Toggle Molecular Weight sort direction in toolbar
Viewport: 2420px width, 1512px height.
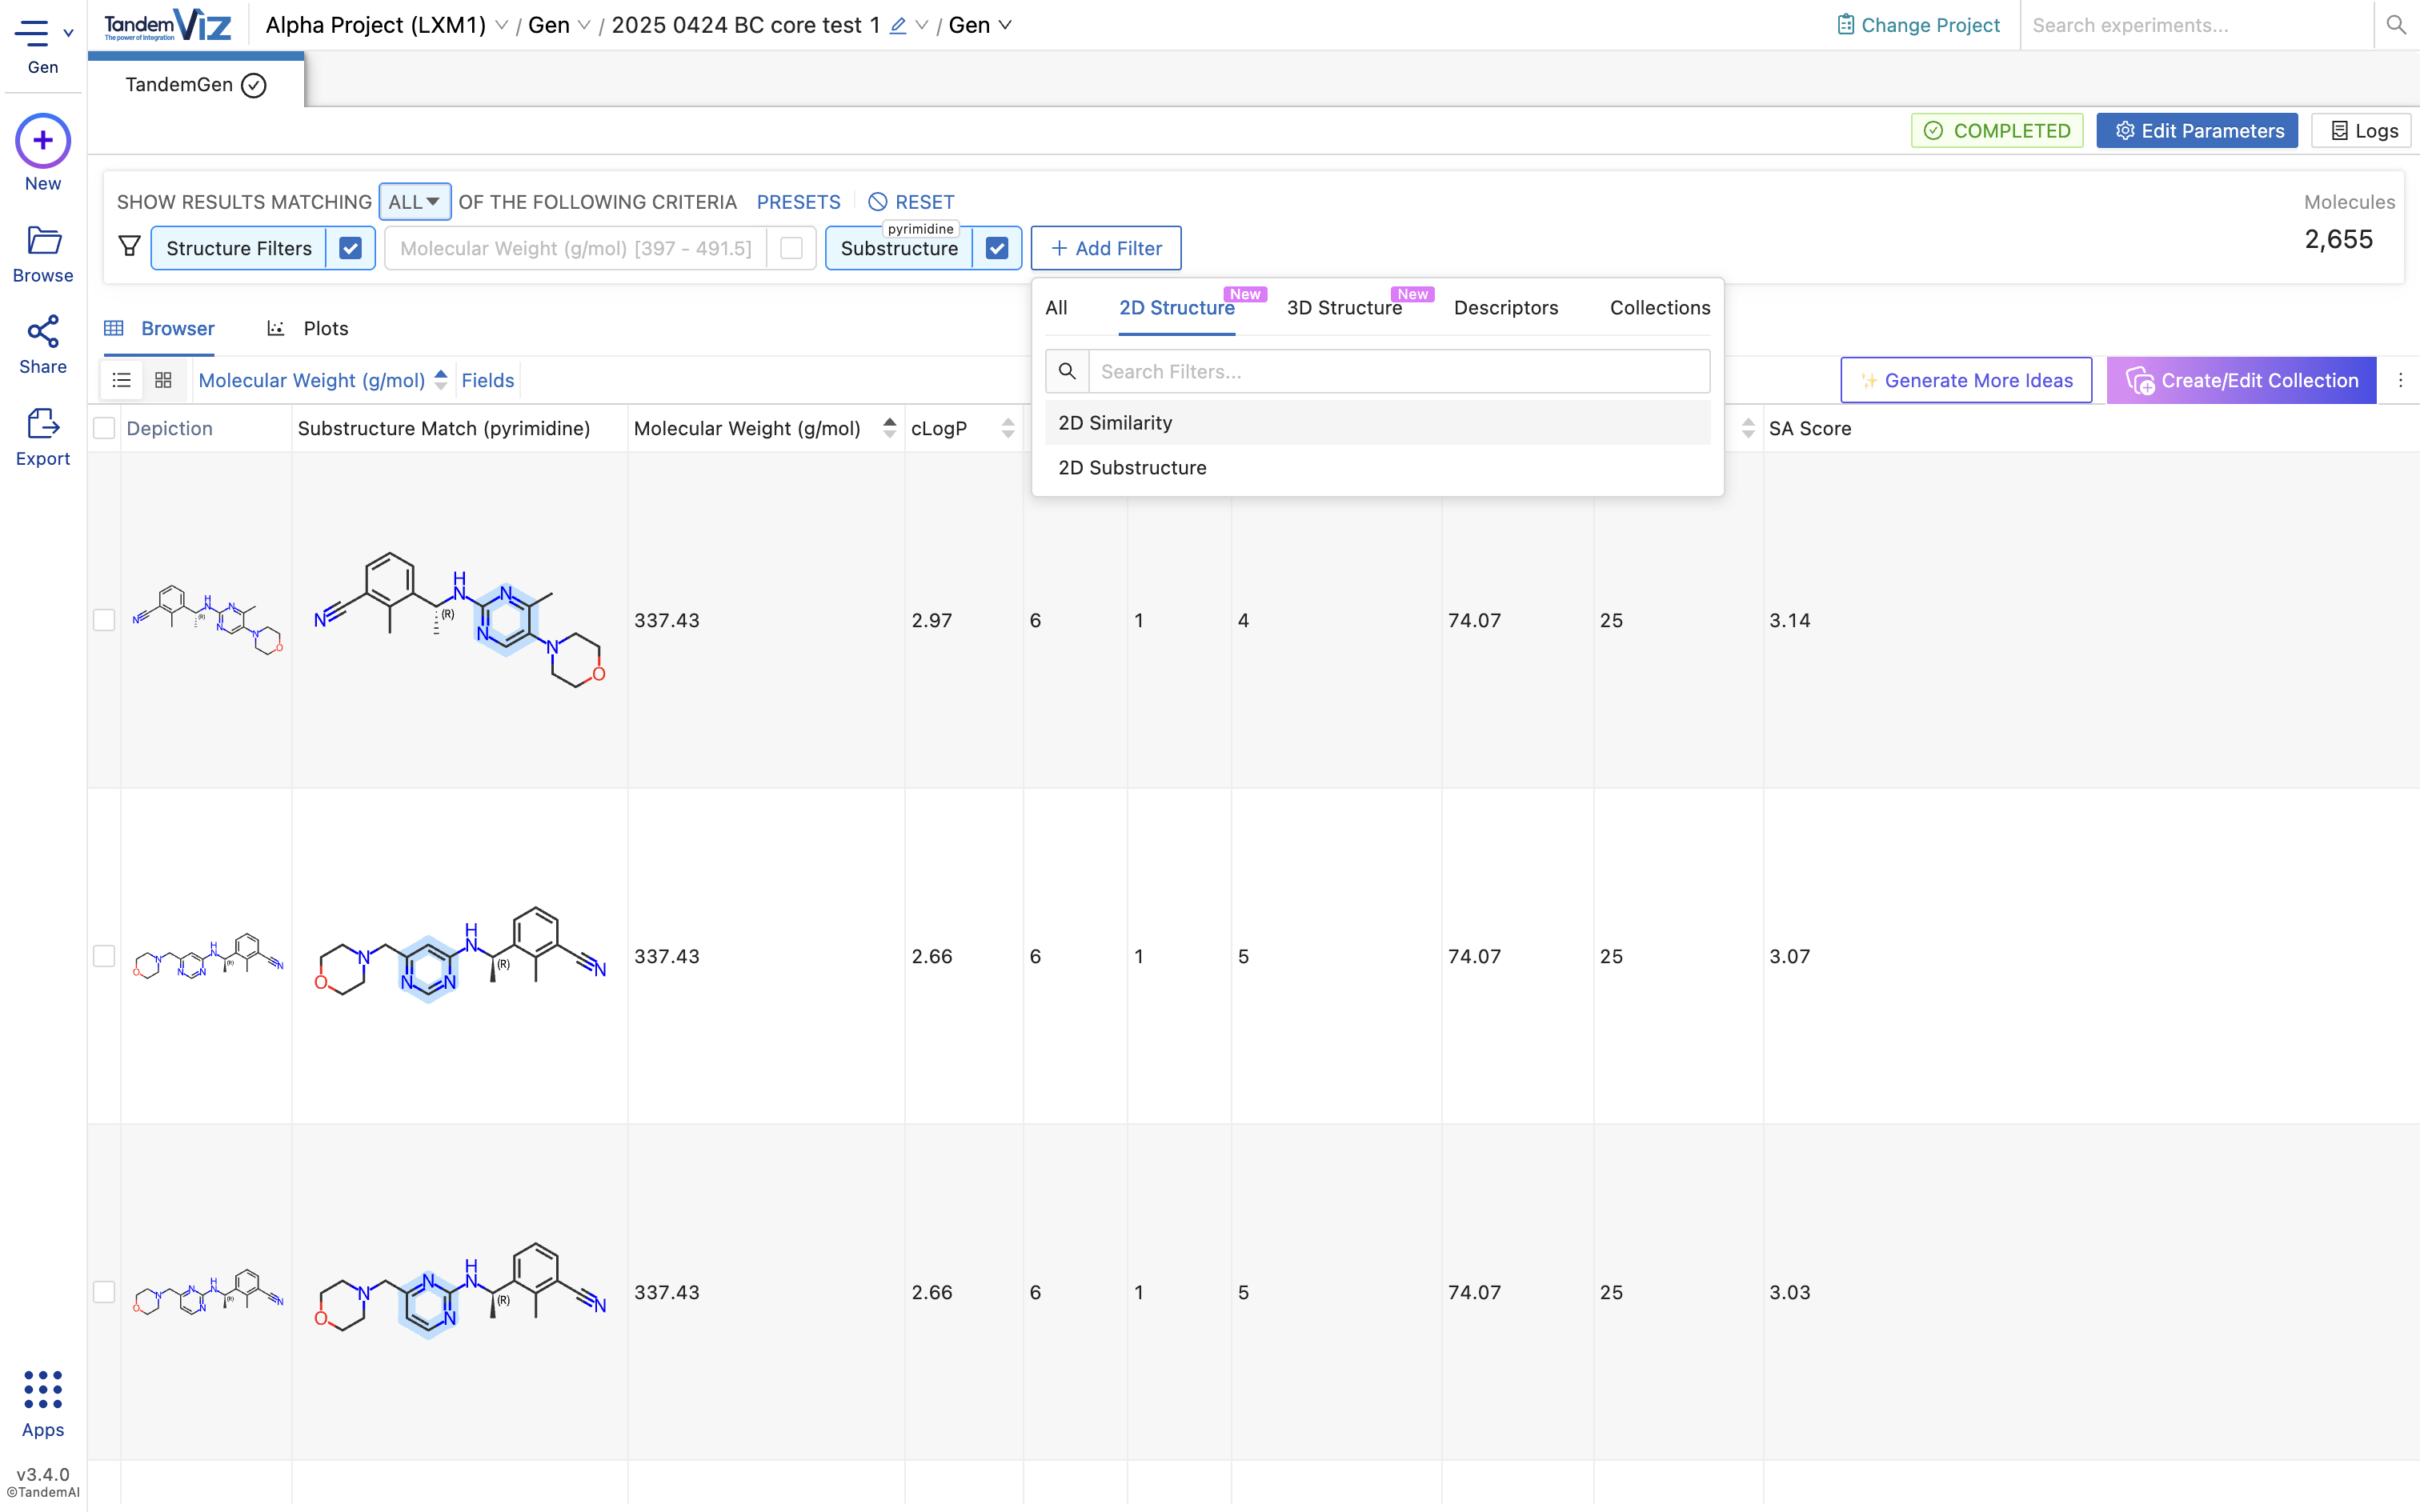(x=441, y=380)
